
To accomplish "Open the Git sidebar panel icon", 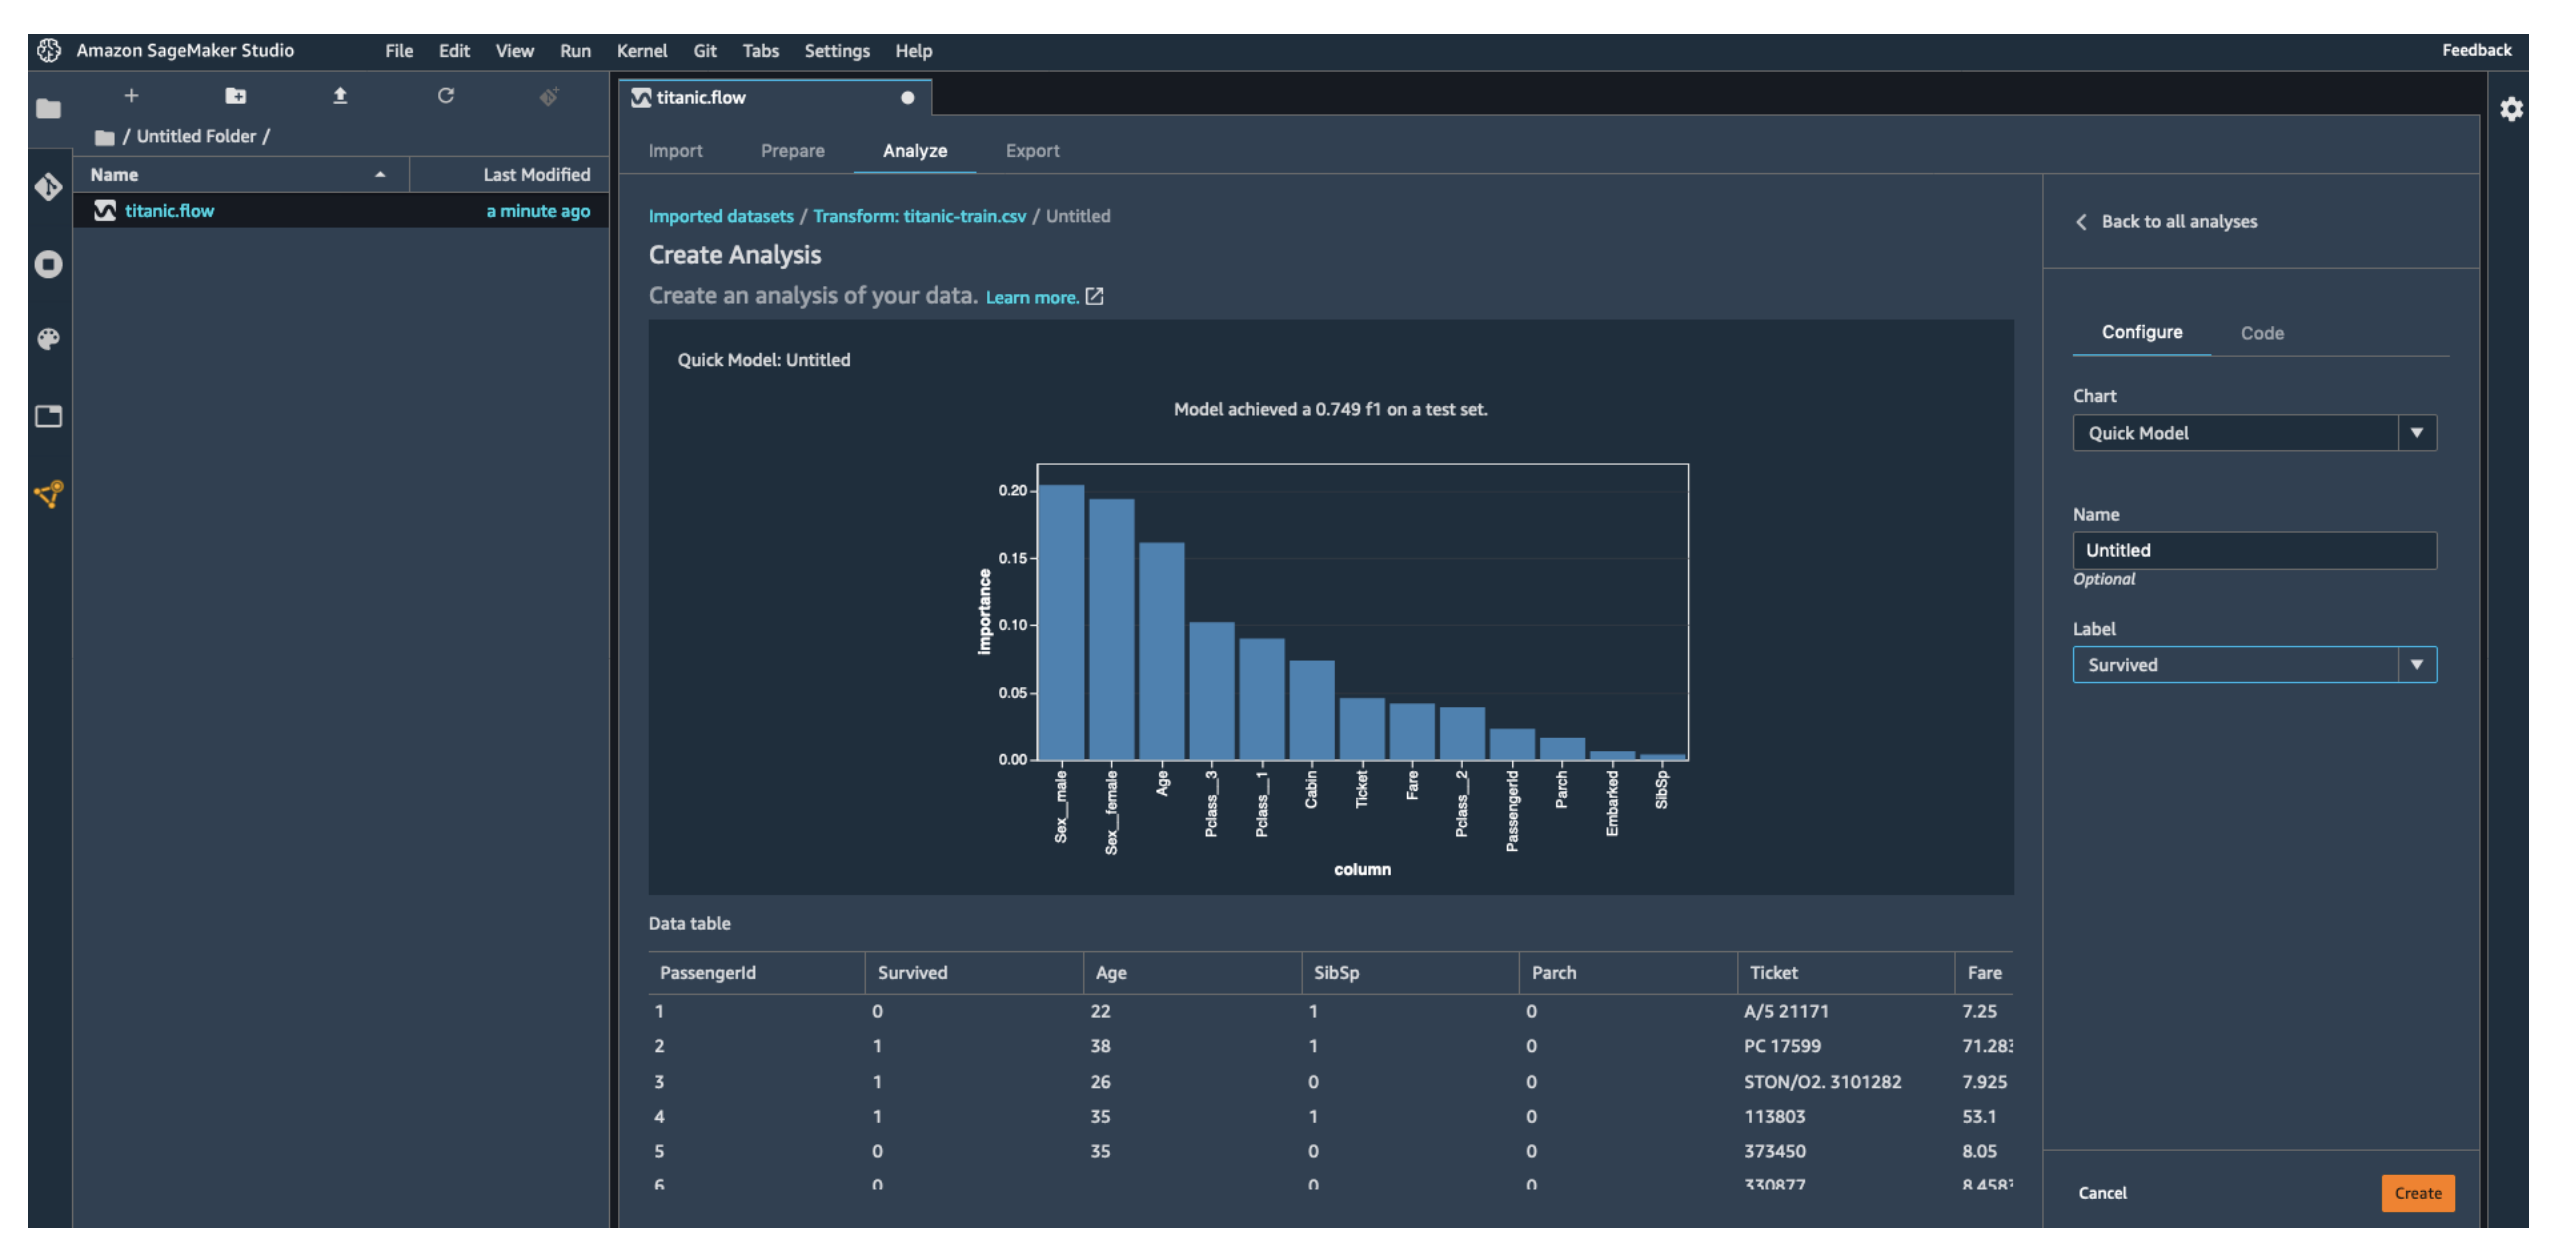I will pos(48,187).
